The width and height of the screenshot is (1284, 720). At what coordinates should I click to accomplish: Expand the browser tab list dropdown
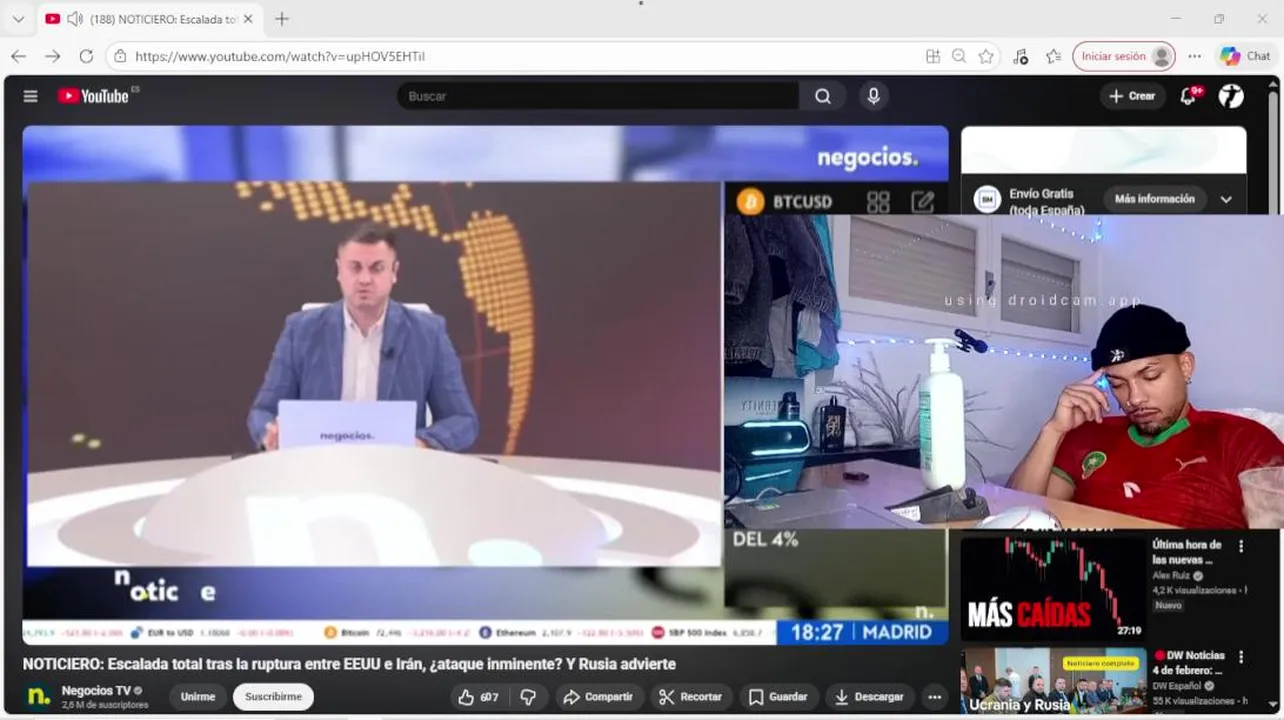(x=18, y=19)
